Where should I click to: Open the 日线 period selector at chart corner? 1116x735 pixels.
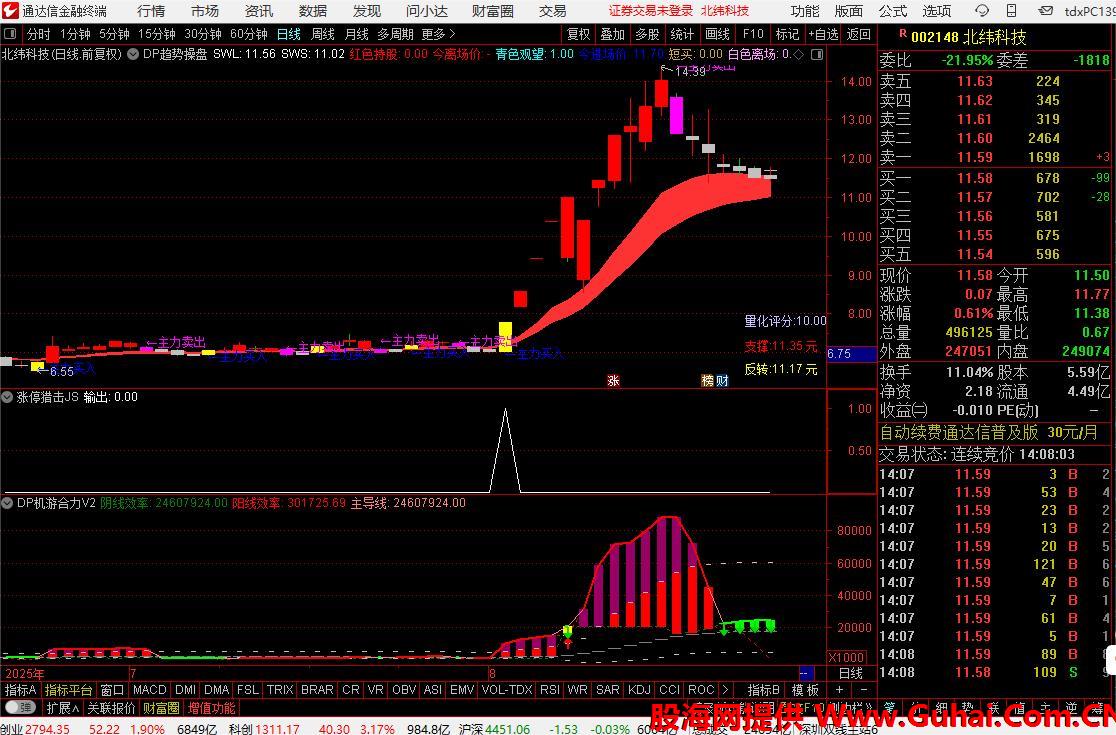(x=851, y=672)
